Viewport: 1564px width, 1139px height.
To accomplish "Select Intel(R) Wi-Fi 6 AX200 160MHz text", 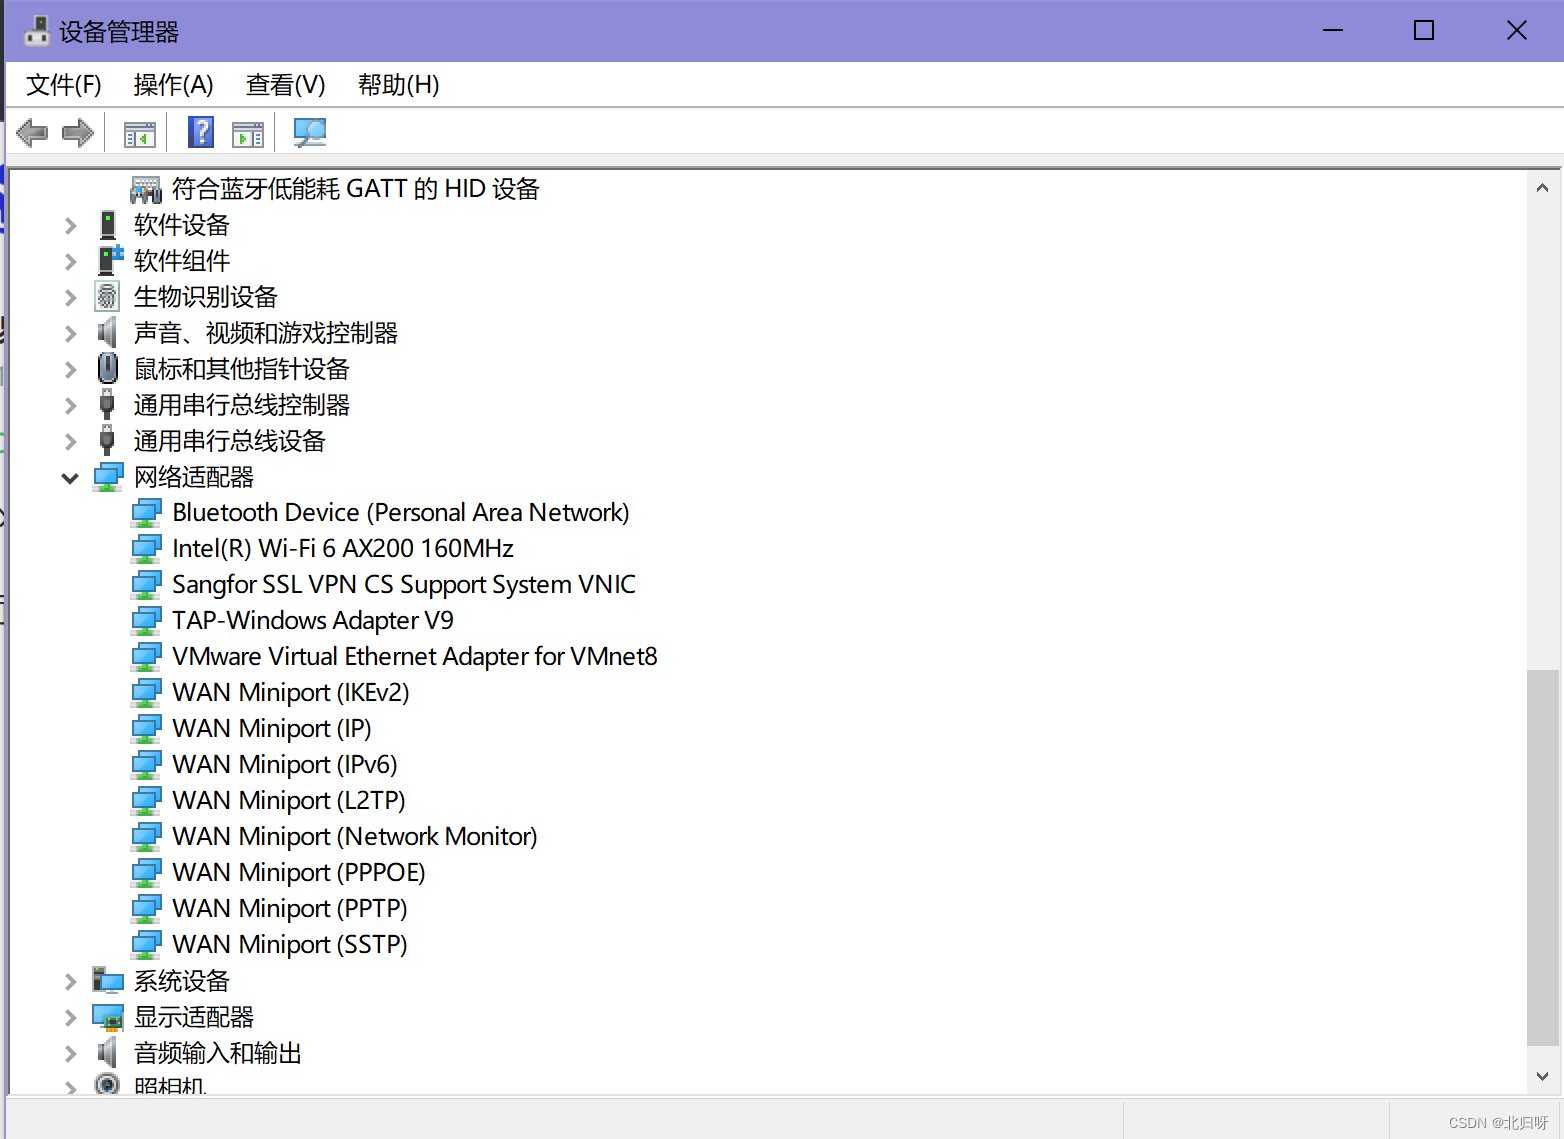I will pyautogui.click(x=343, y=548).
